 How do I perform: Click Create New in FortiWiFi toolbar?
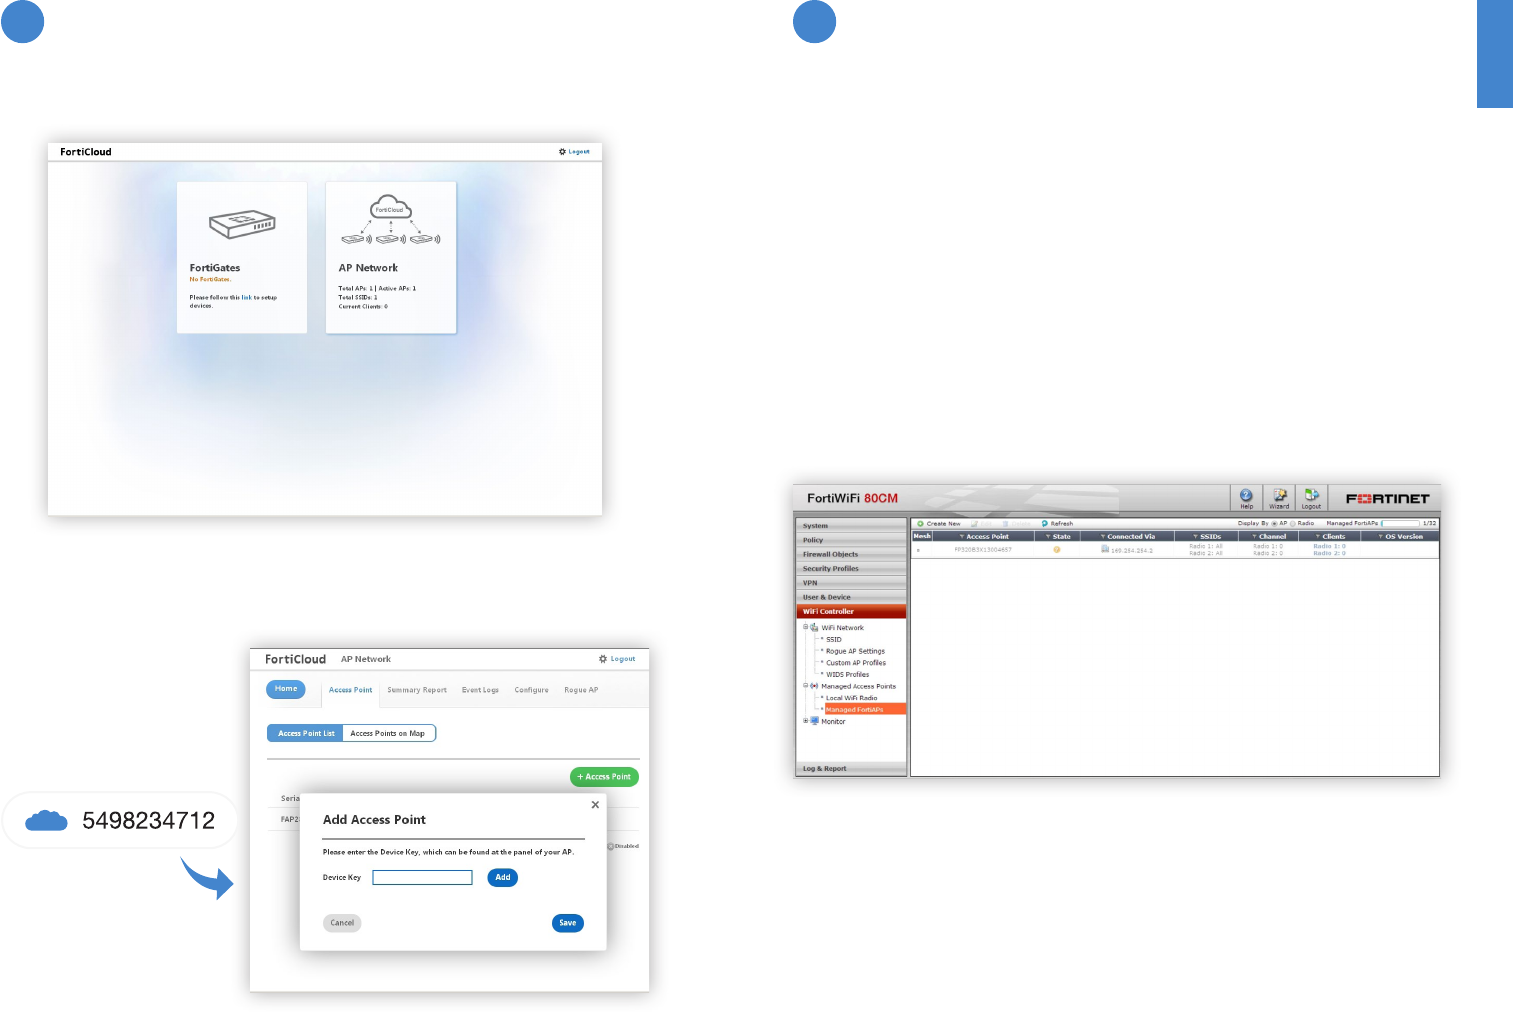(x=939, y=523)
